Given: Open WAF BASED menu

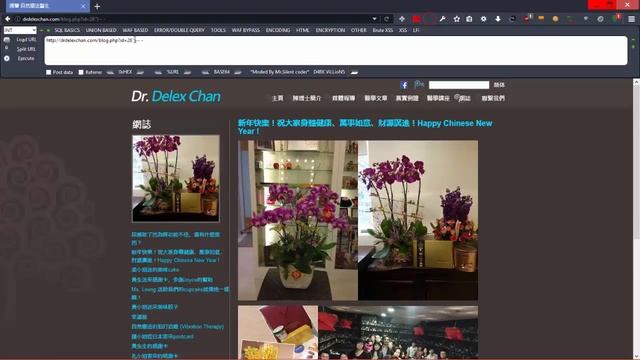Looking at the screenshot, I should (135, 30).
